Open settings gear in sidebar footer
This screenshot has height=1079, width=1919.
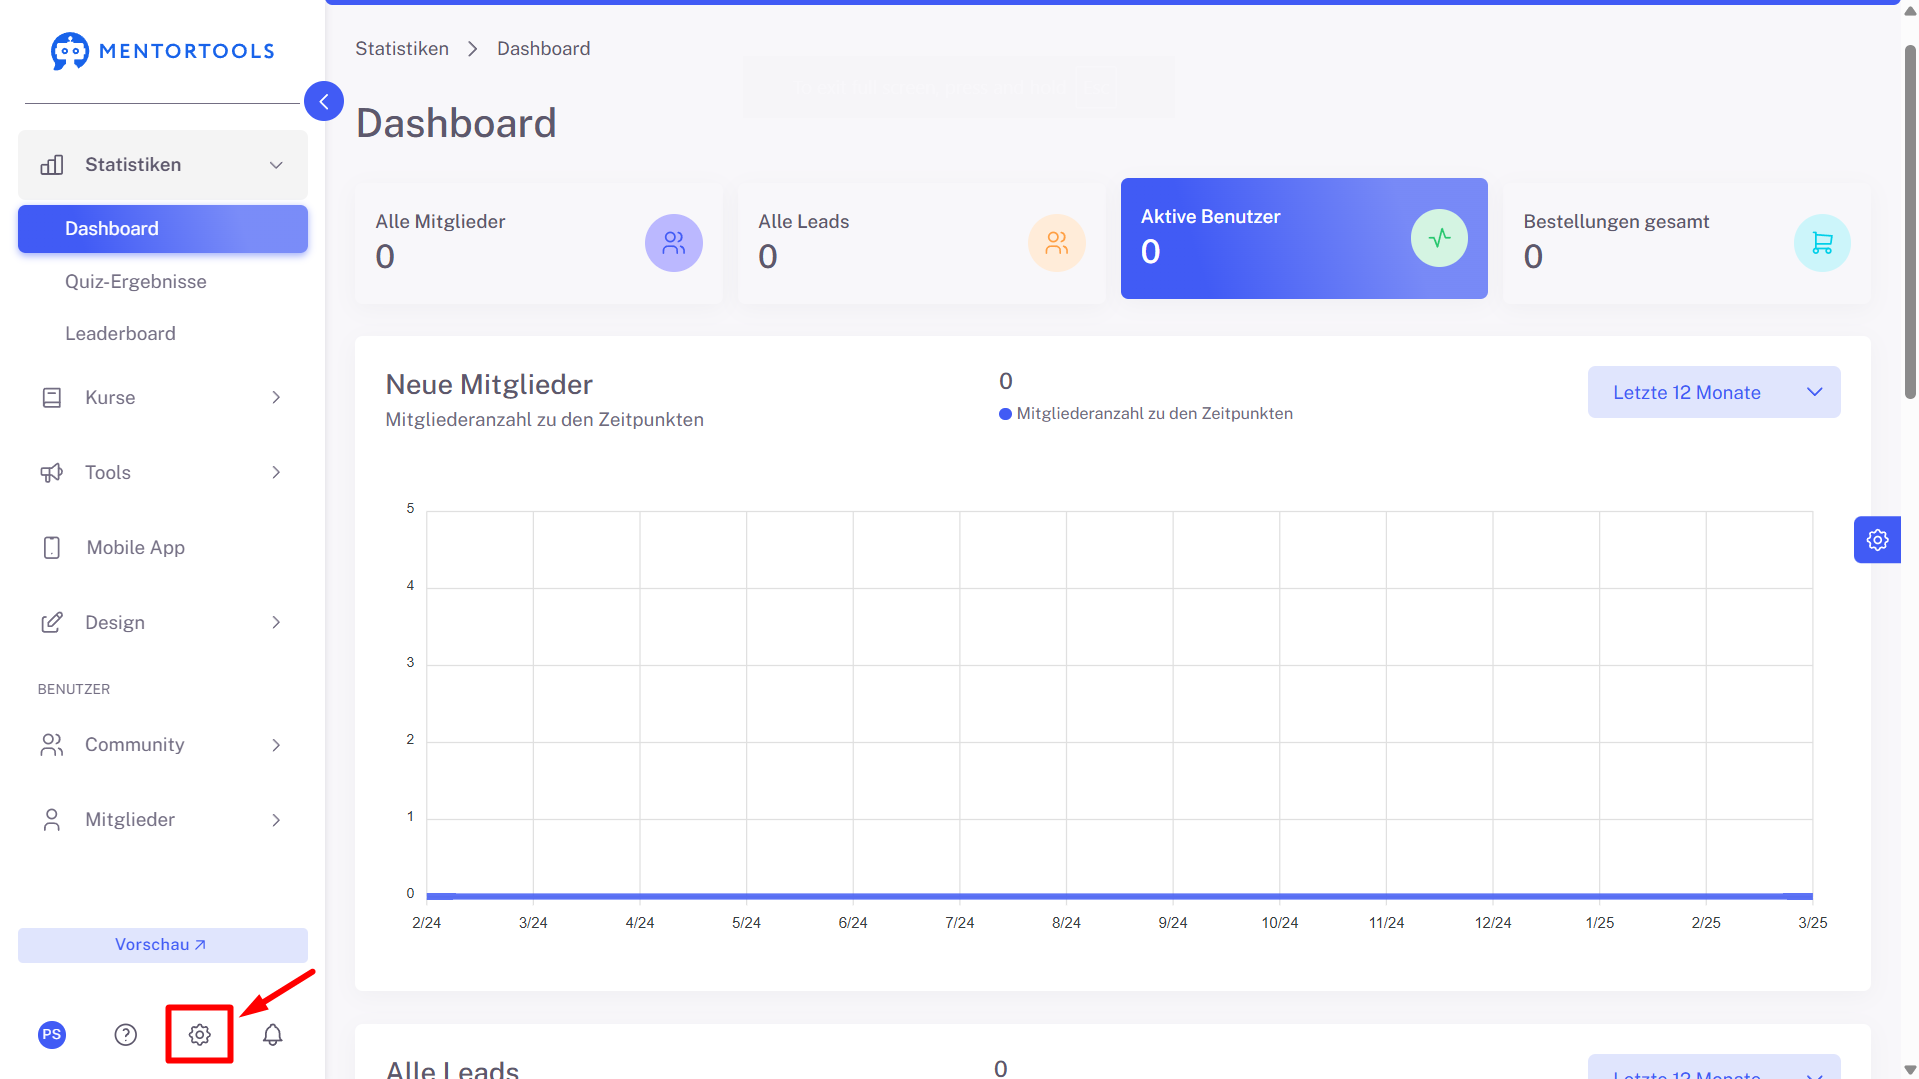(200, 1035)
